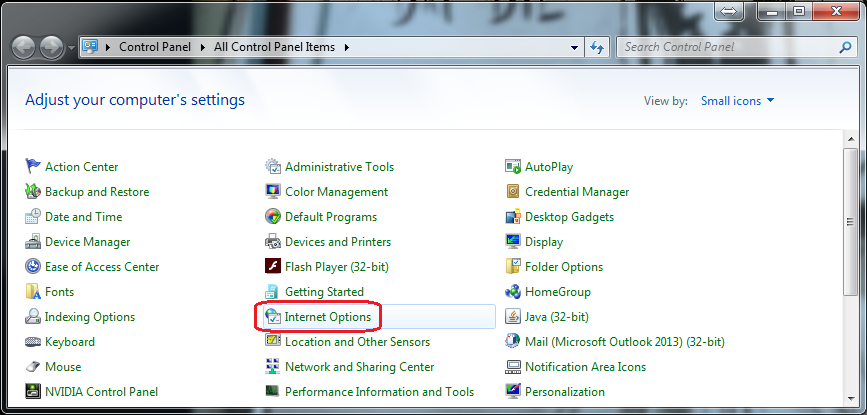
Task: Click the Ease of Access Center icon
Action: click(x=33, y=267)
